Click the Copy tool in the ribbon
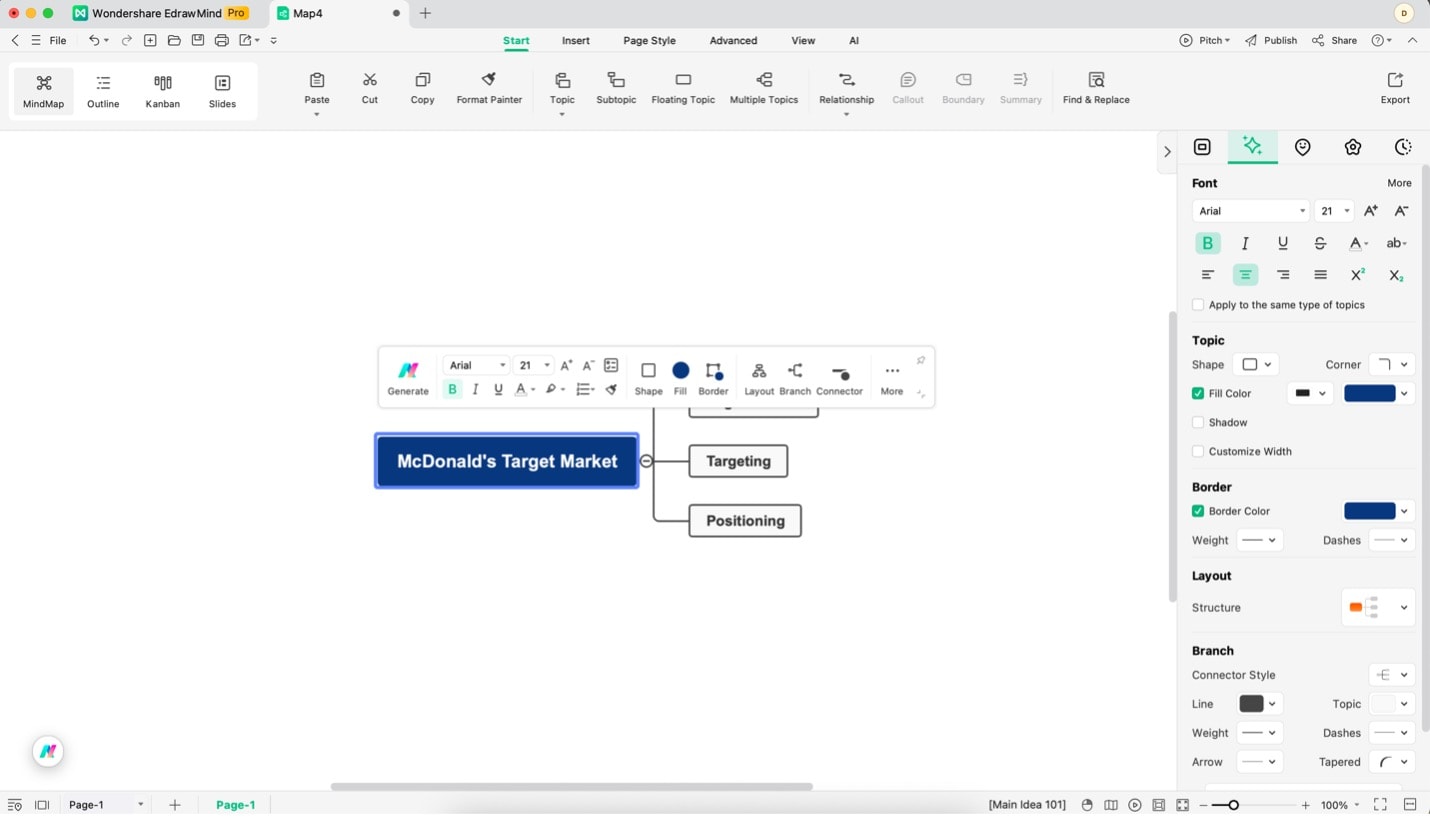The width and height of the screenshot is (1430, 818). tap(423, 88)
